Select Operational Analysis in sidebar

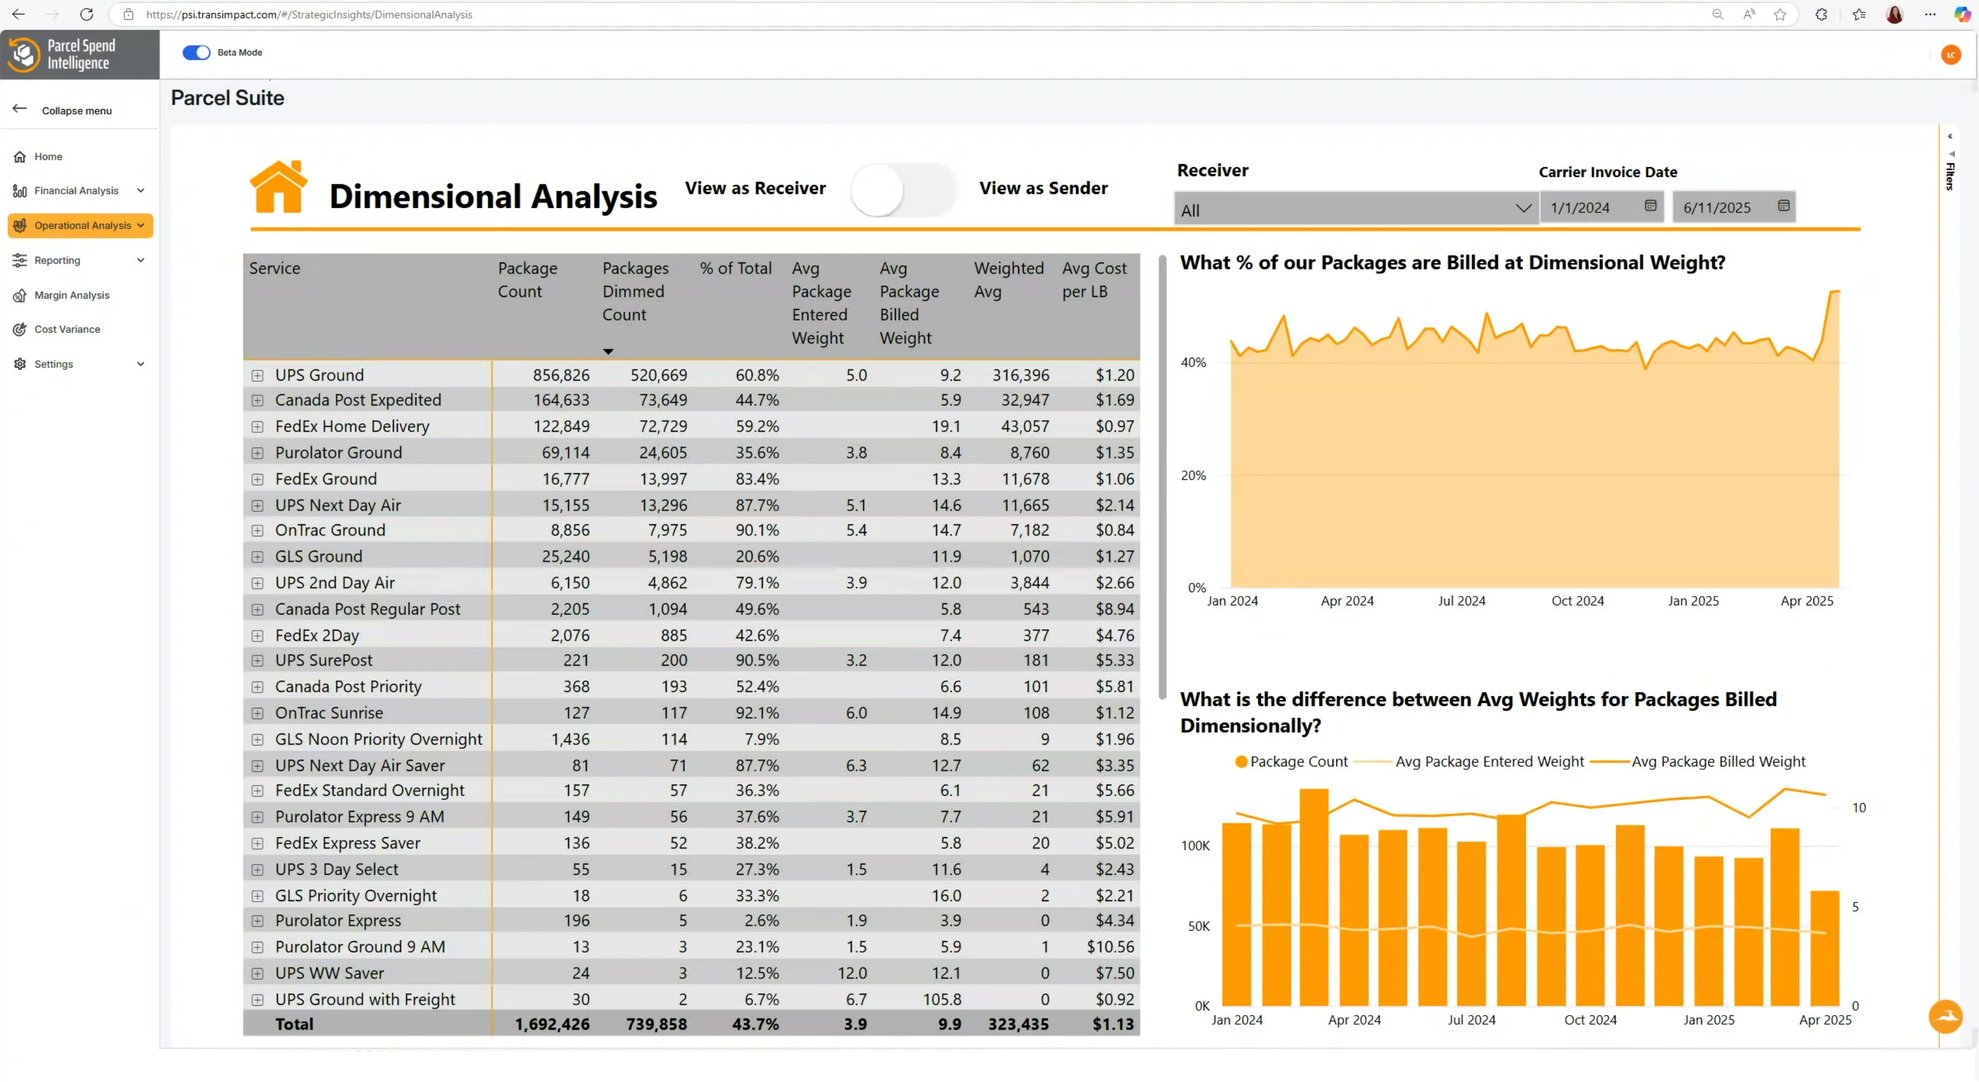(x=80, y=226)
